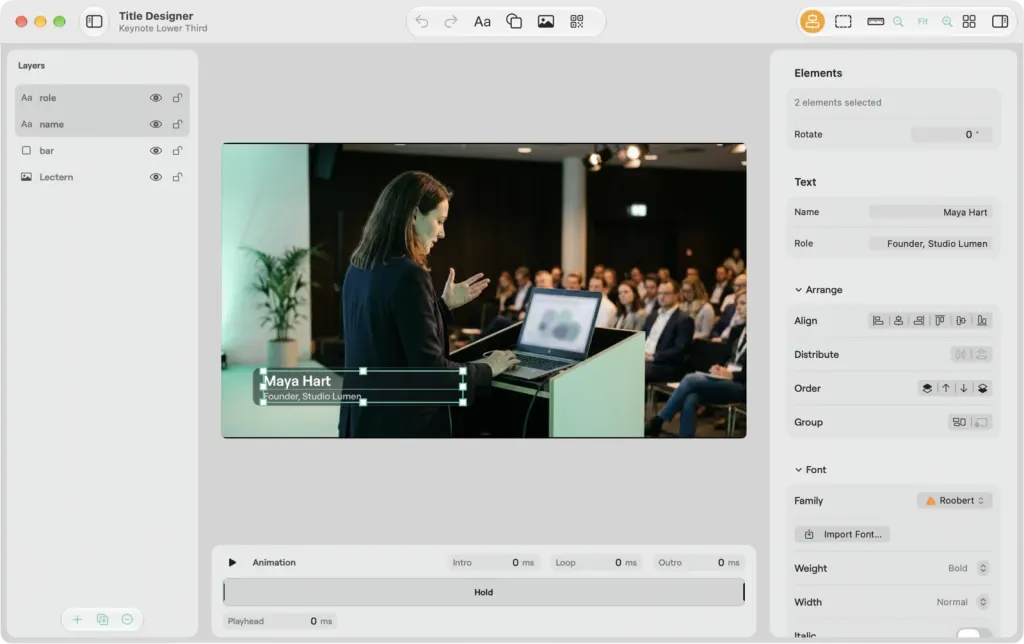Send selection to back in Order
This screenshot has width=1024, height=644.
(x=982, y=389)
